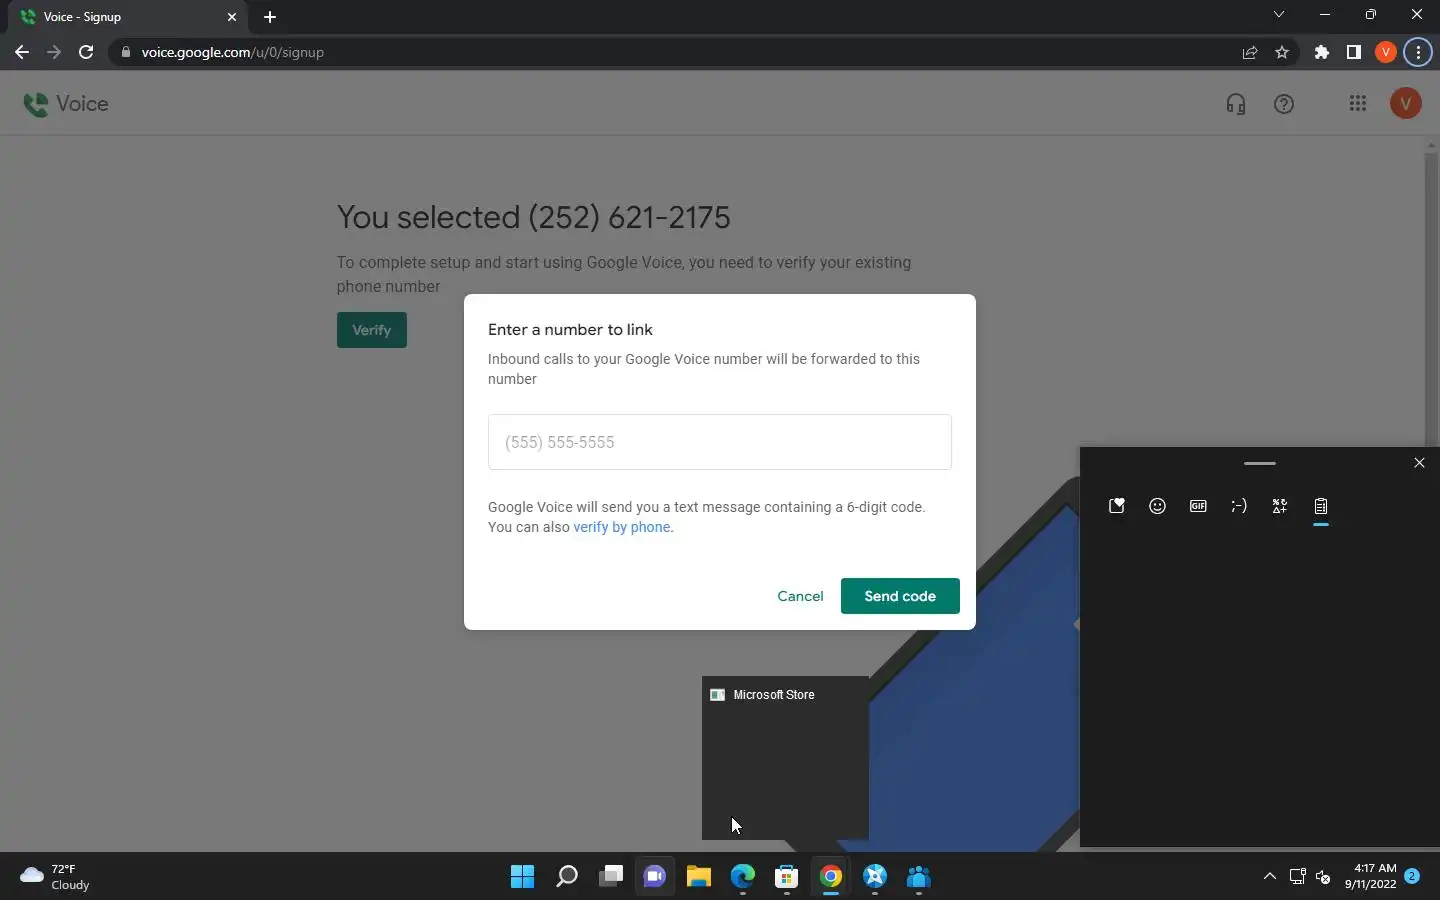
Task: Open the clock showing 4:17 AM
Action: coord(1370,876)
